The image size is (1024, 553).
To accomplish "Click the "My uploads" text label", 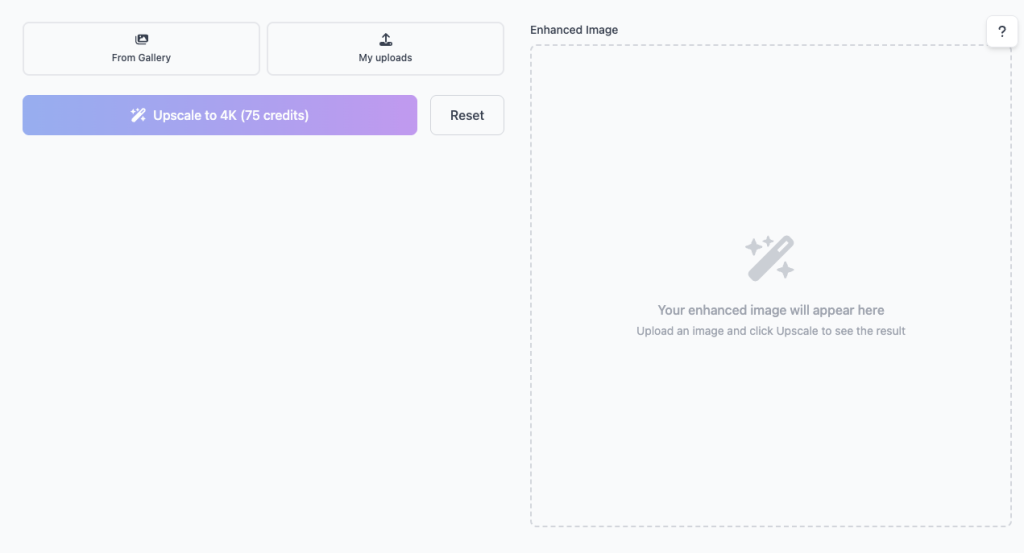I will click(385, 58).
